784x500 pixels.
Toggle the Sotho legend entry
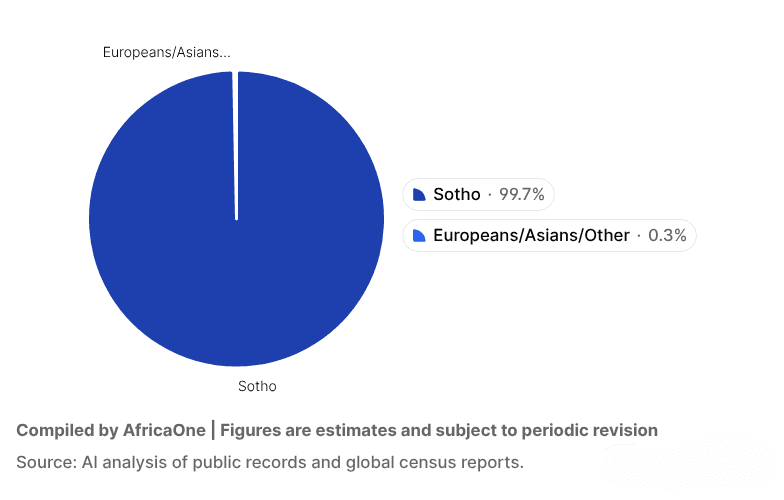pyautogui.click(x=479, y=194)
